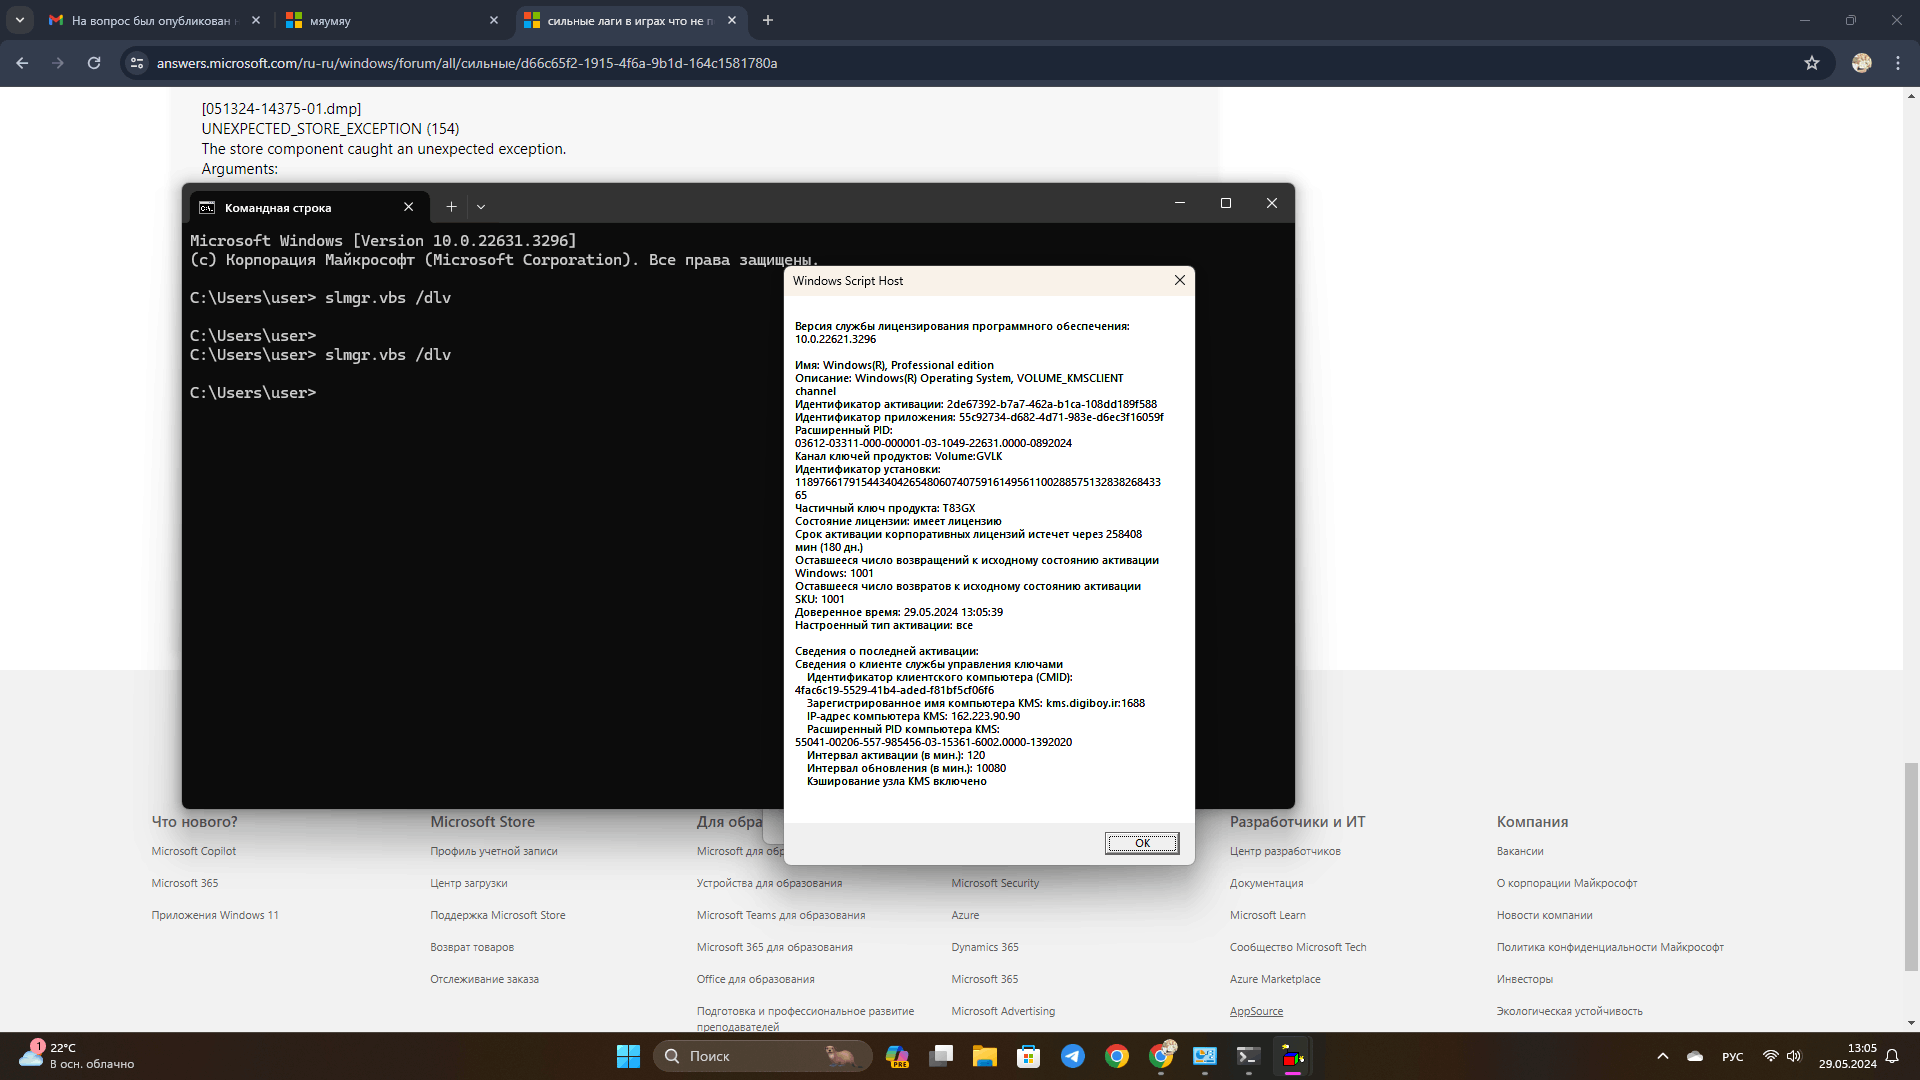Go back in the browser
The height and width of the screenshot is (1080, 1920).
tap(22, 63)
